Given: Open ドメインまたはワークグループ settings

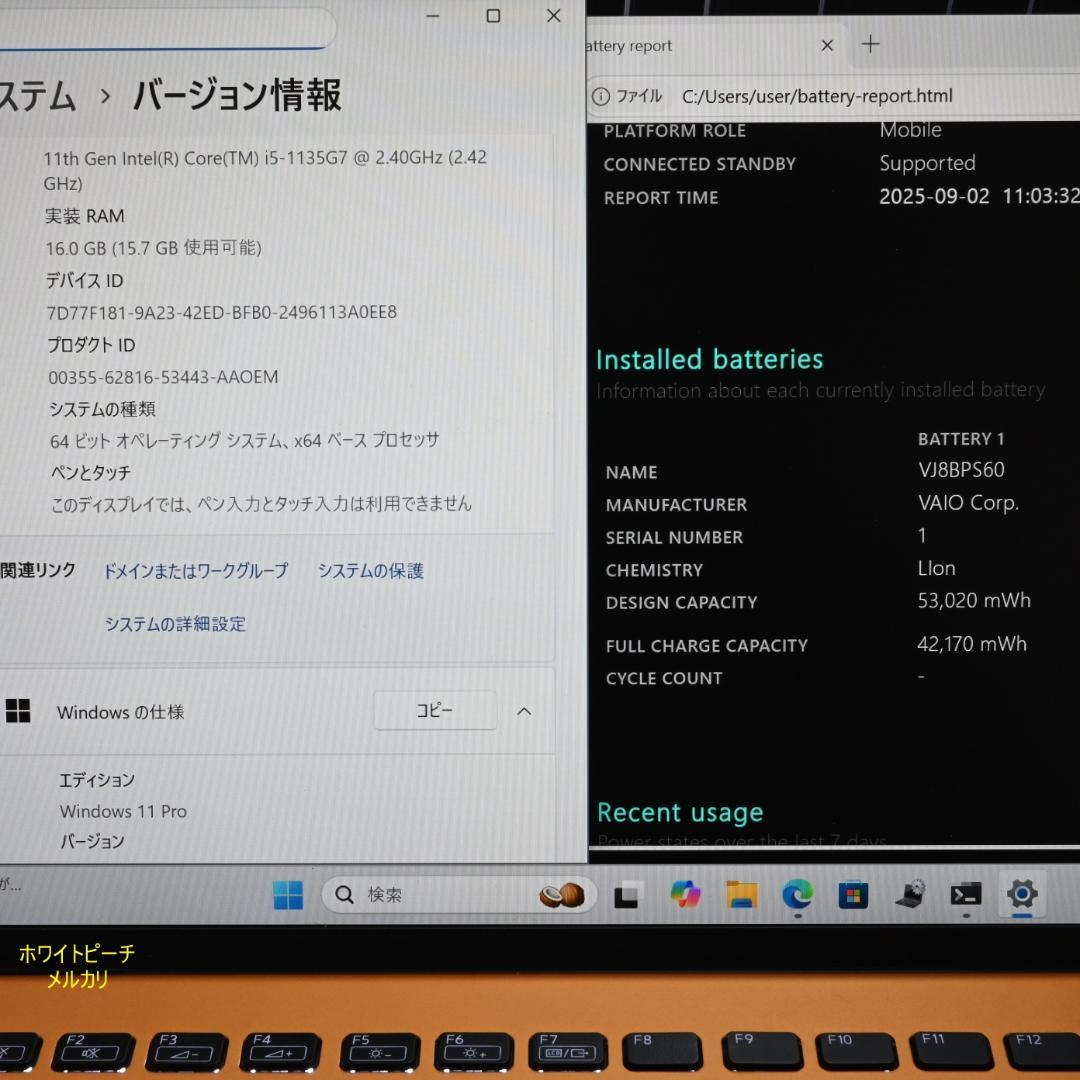Looking at the screenshot, I should (196, 570).
